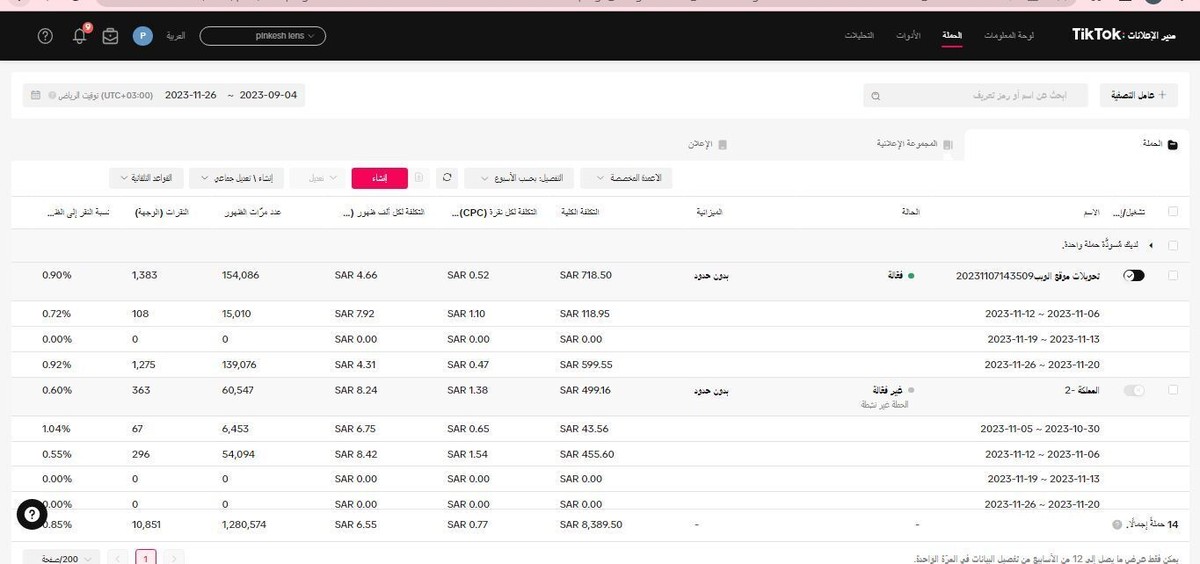The image size is (1200, 564).
Task: Click the magnifier icon in search field
Action: point(876,96)
